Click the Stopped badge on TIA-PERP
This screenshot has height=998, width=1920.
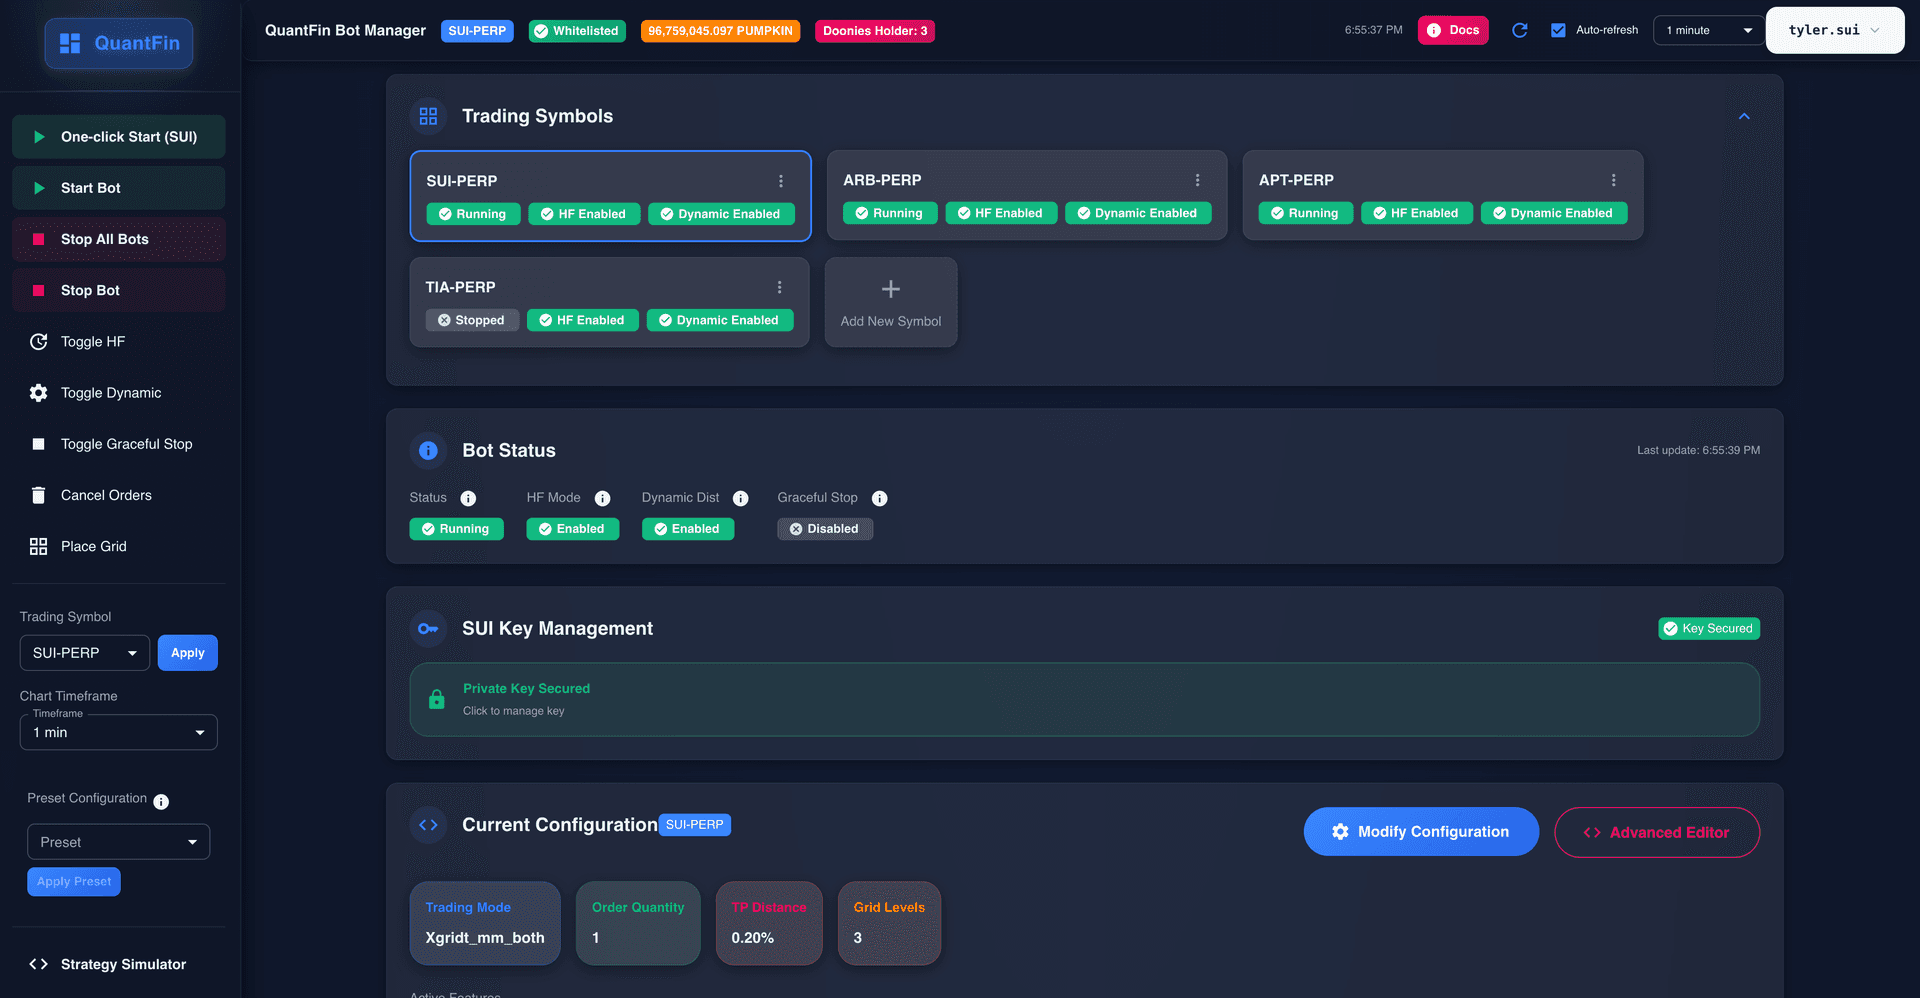pyautogui.click(x=472, y=320)
